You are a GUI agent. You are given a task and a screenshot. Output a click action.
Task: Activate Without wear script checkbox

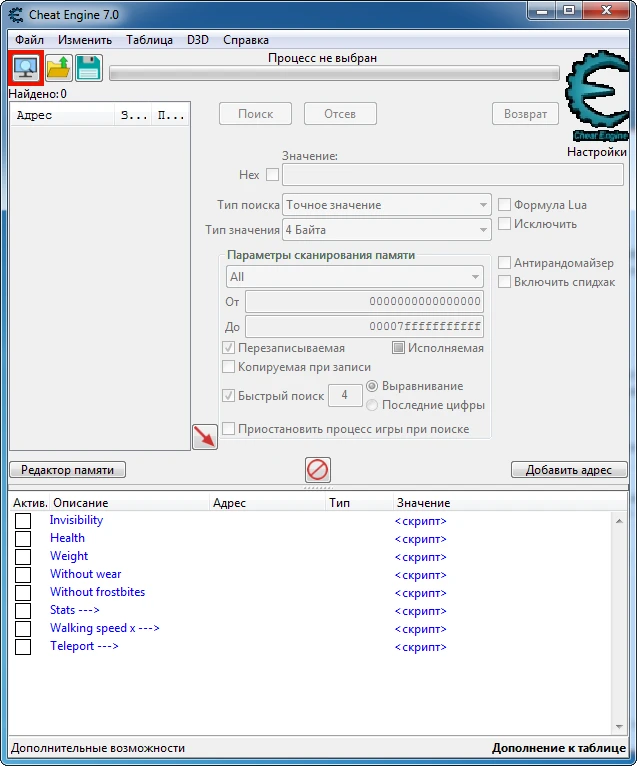23,575
